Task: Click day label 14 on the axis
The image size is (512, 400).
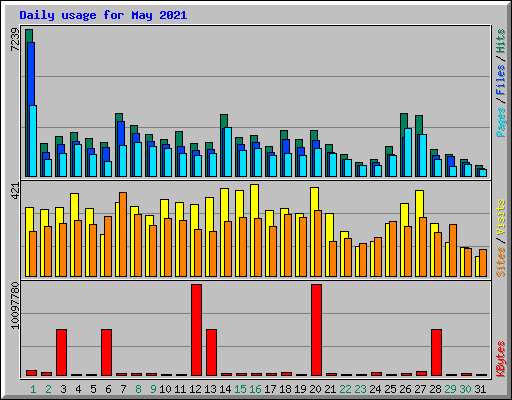Action: point(225,389)
